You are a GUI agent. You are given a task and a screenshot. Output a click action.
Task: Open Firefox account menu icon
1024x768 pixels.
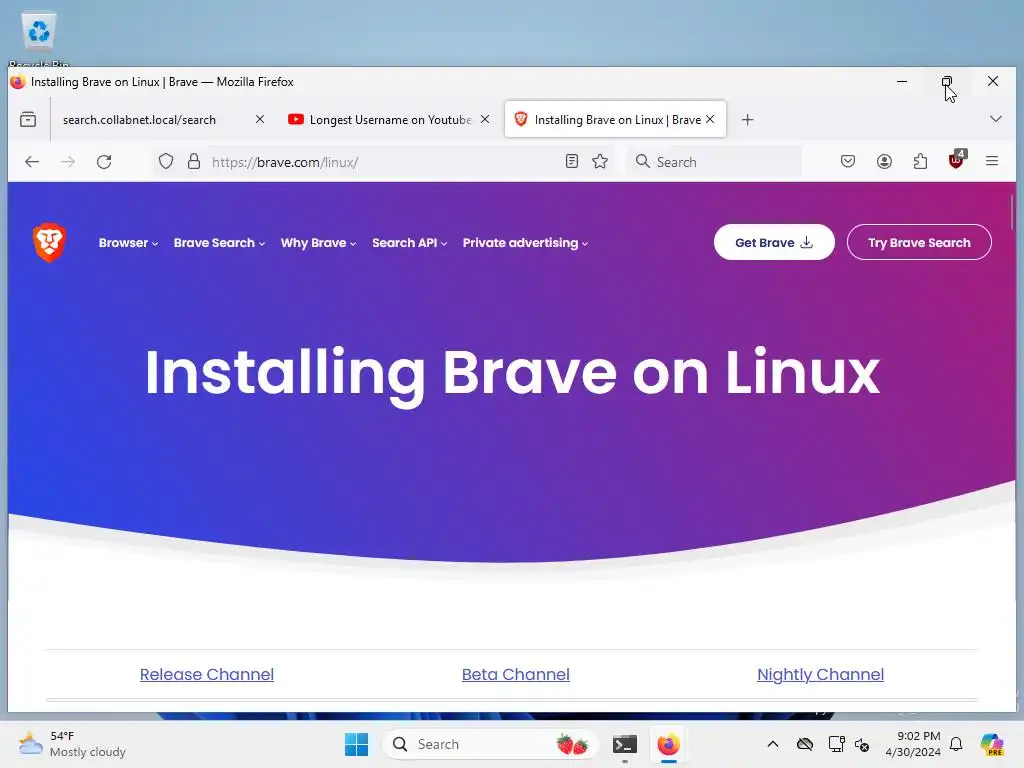tap(884, 161)
